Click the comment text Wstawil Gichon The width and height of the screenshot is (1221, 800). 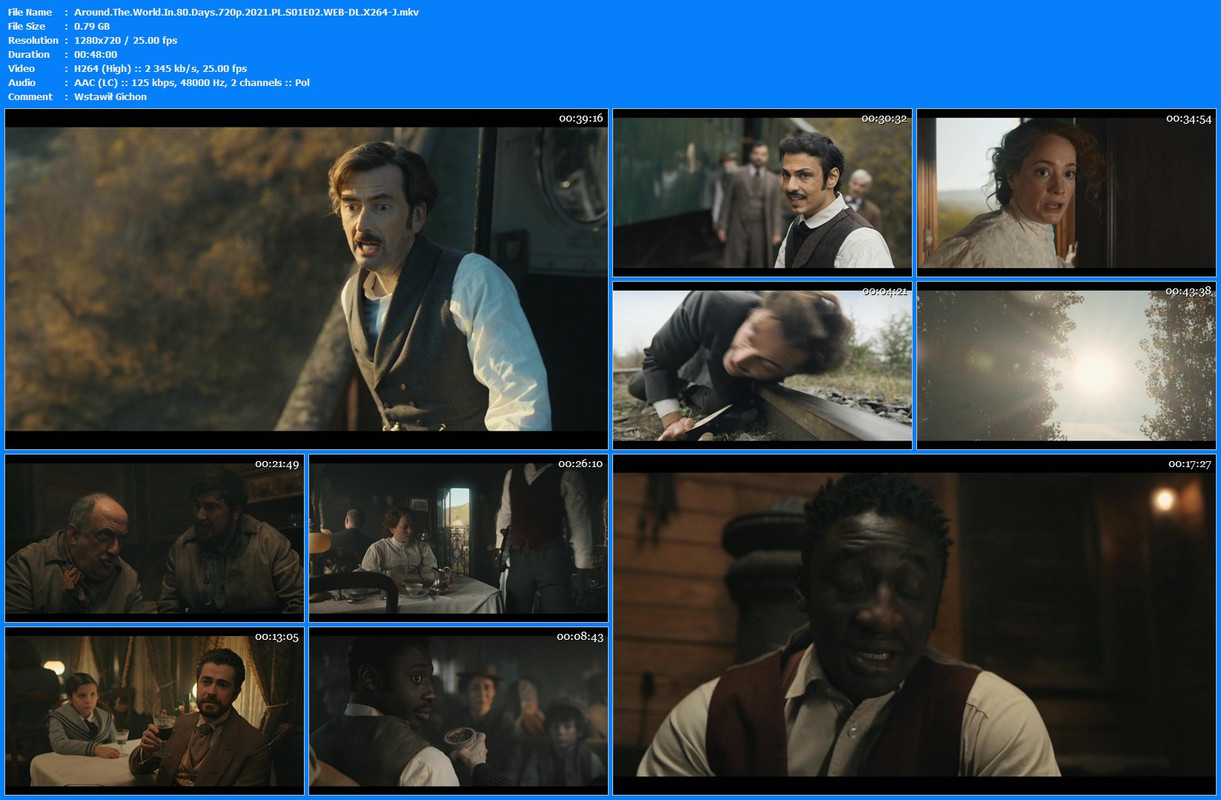[x=111, y=96]
